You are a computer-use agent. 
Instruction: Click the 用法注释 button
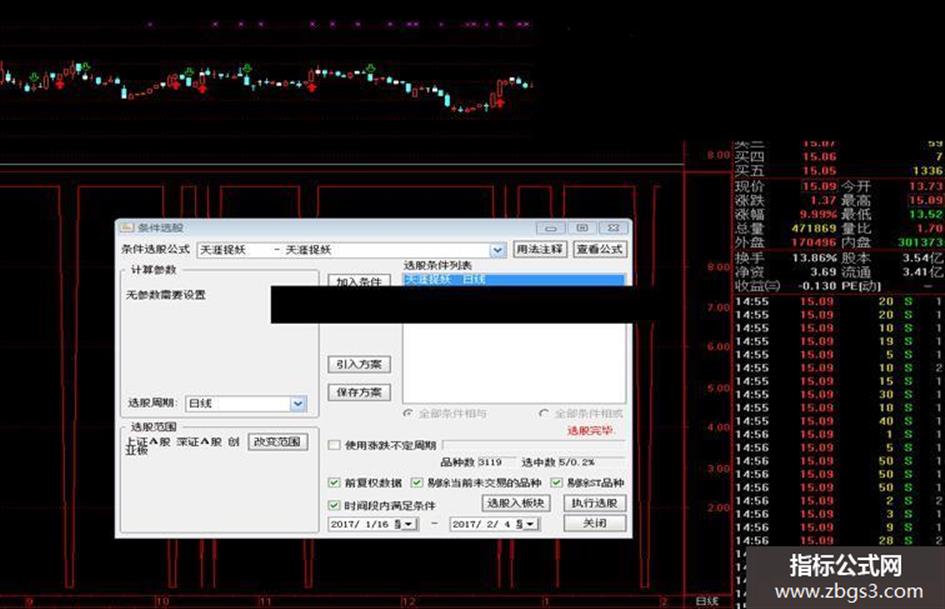click(x=539, y=249)
